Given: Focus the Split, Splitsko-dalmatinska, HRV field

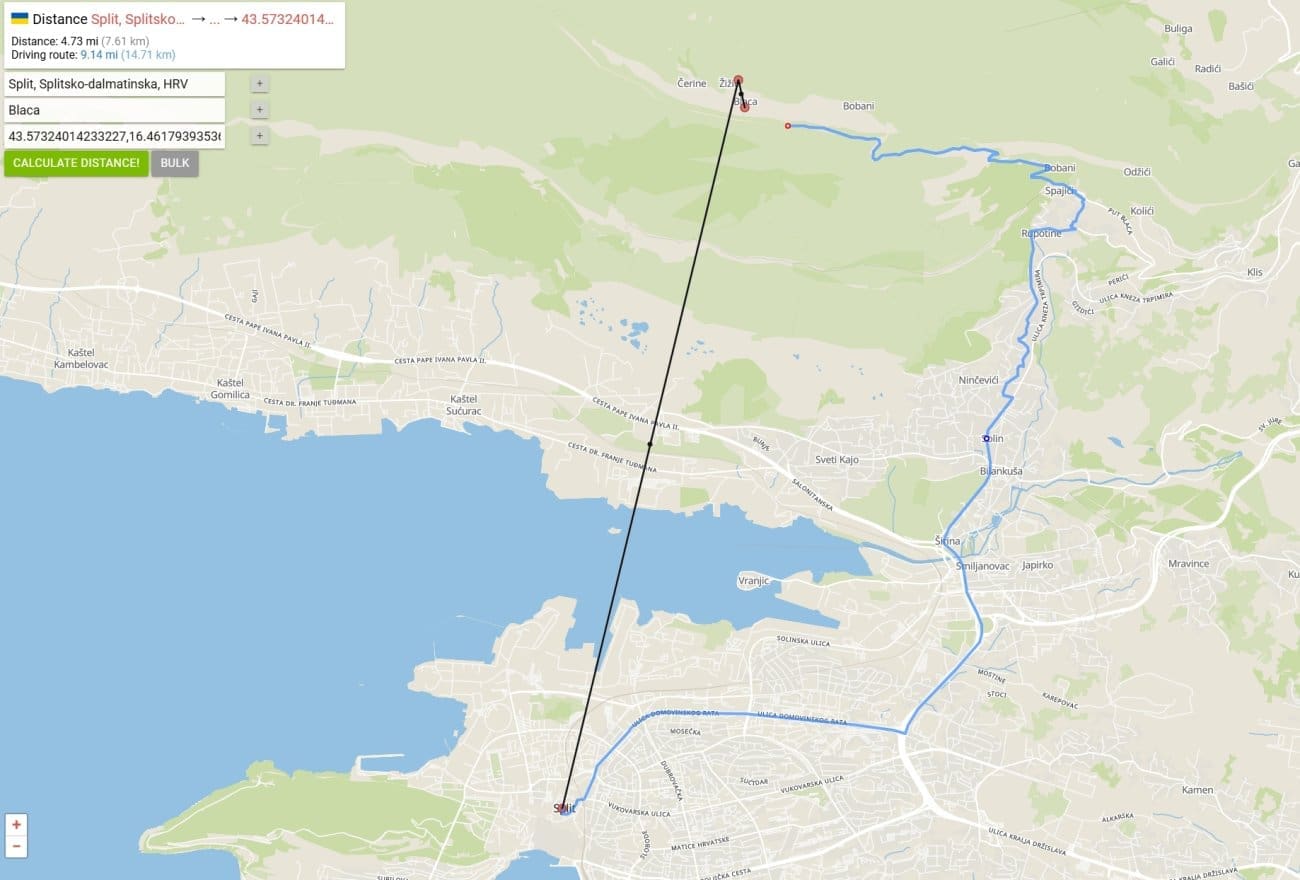Looking at the screenshot, I should click(x=114, y=84).
